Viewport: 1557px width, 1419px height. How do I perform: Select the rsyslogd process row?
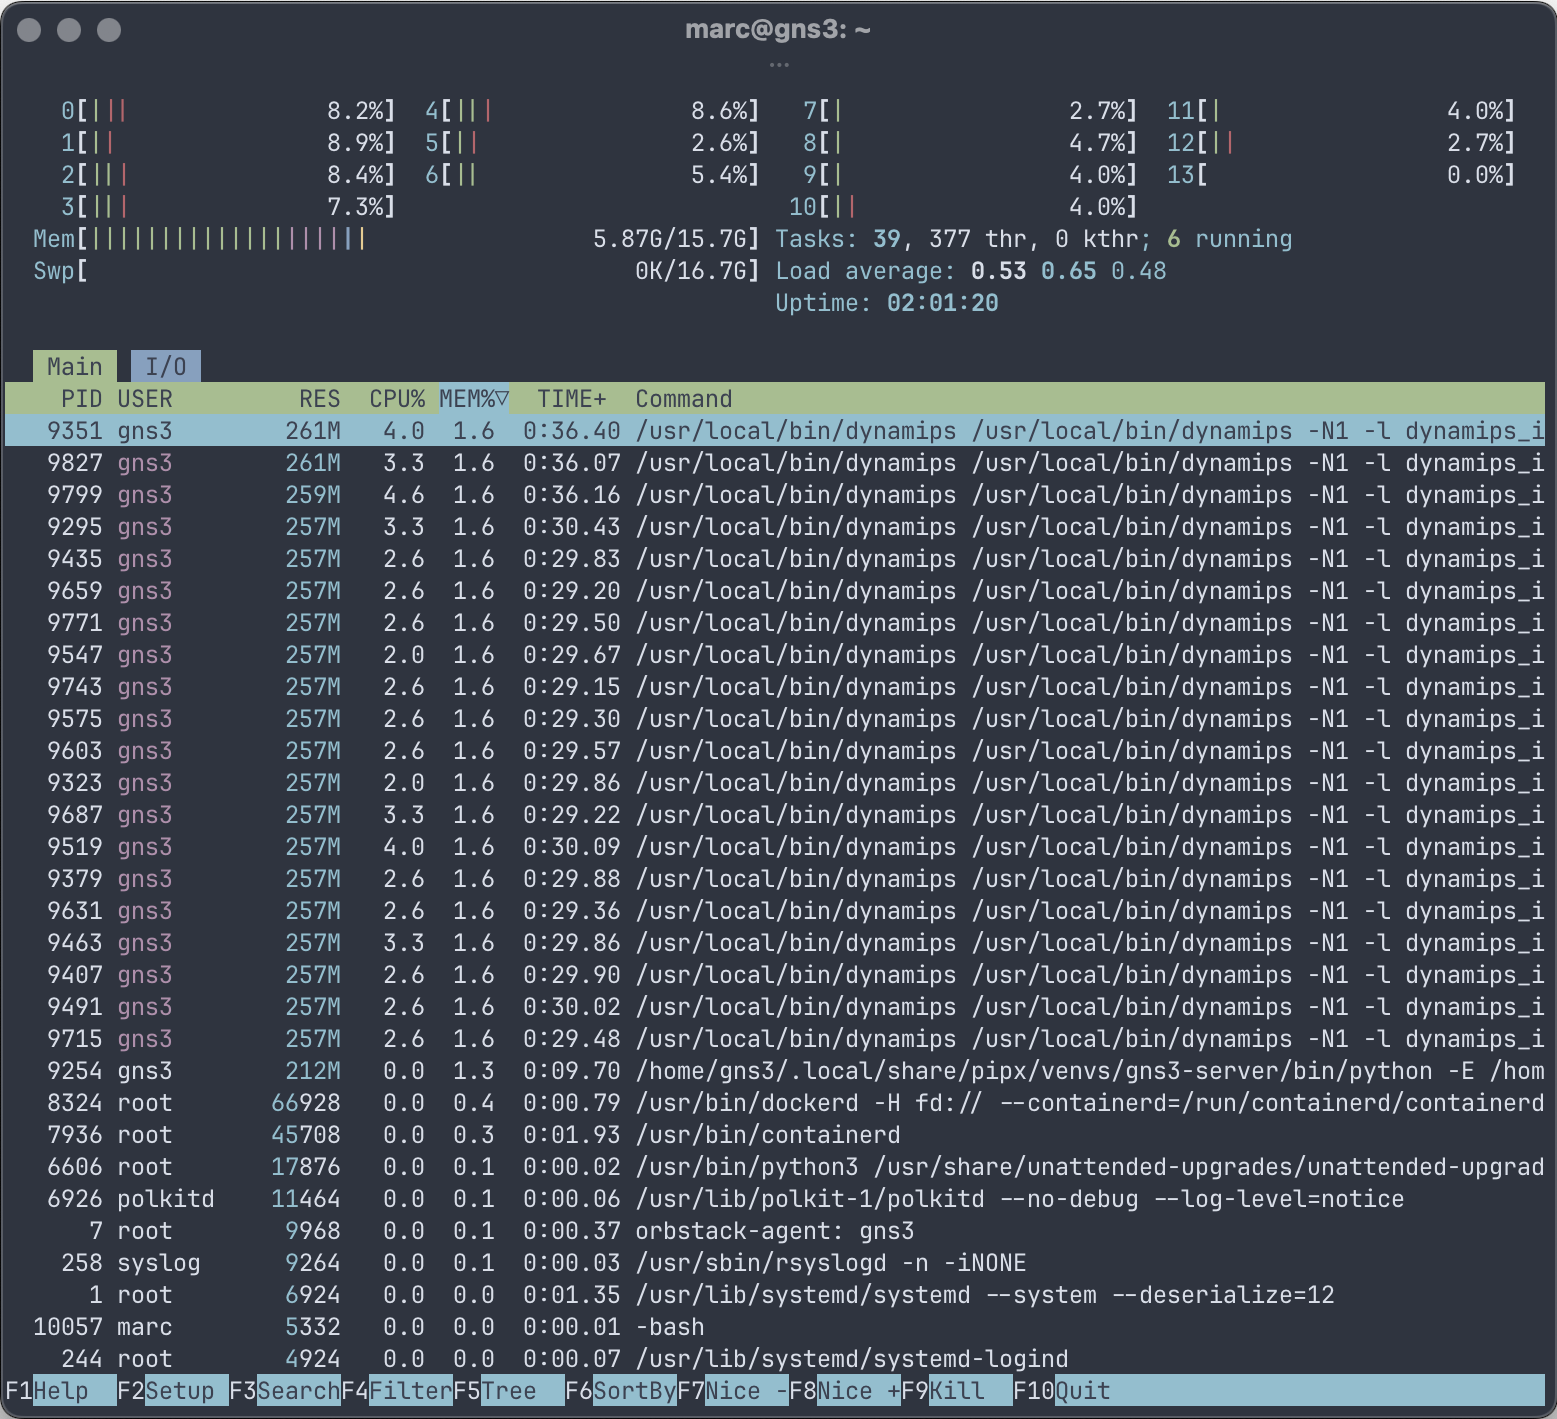pyautogui.click(x=775, y=1262)
